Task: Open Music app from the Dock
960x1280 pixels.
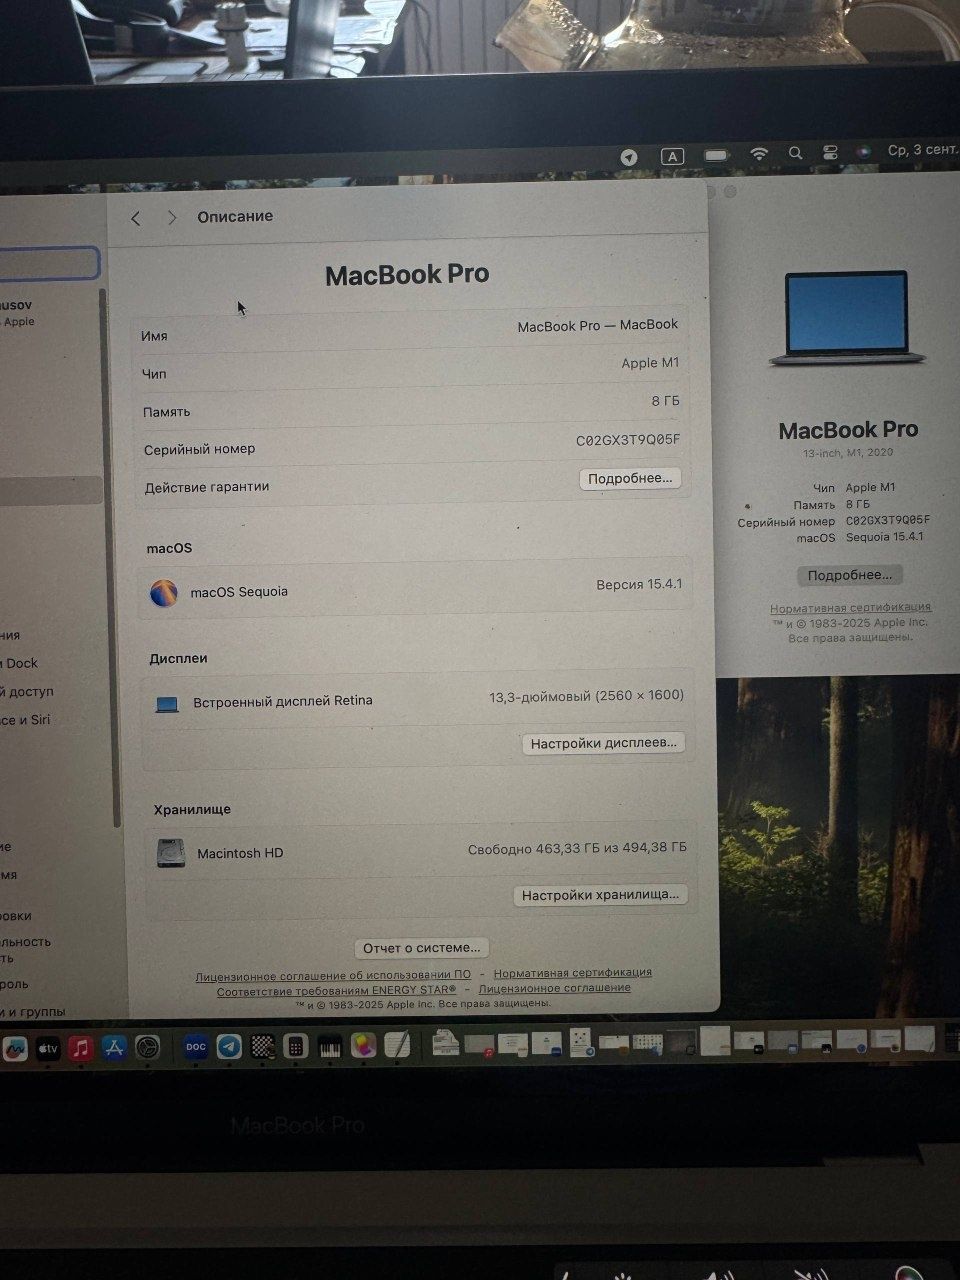Action: pos(81,1048)
